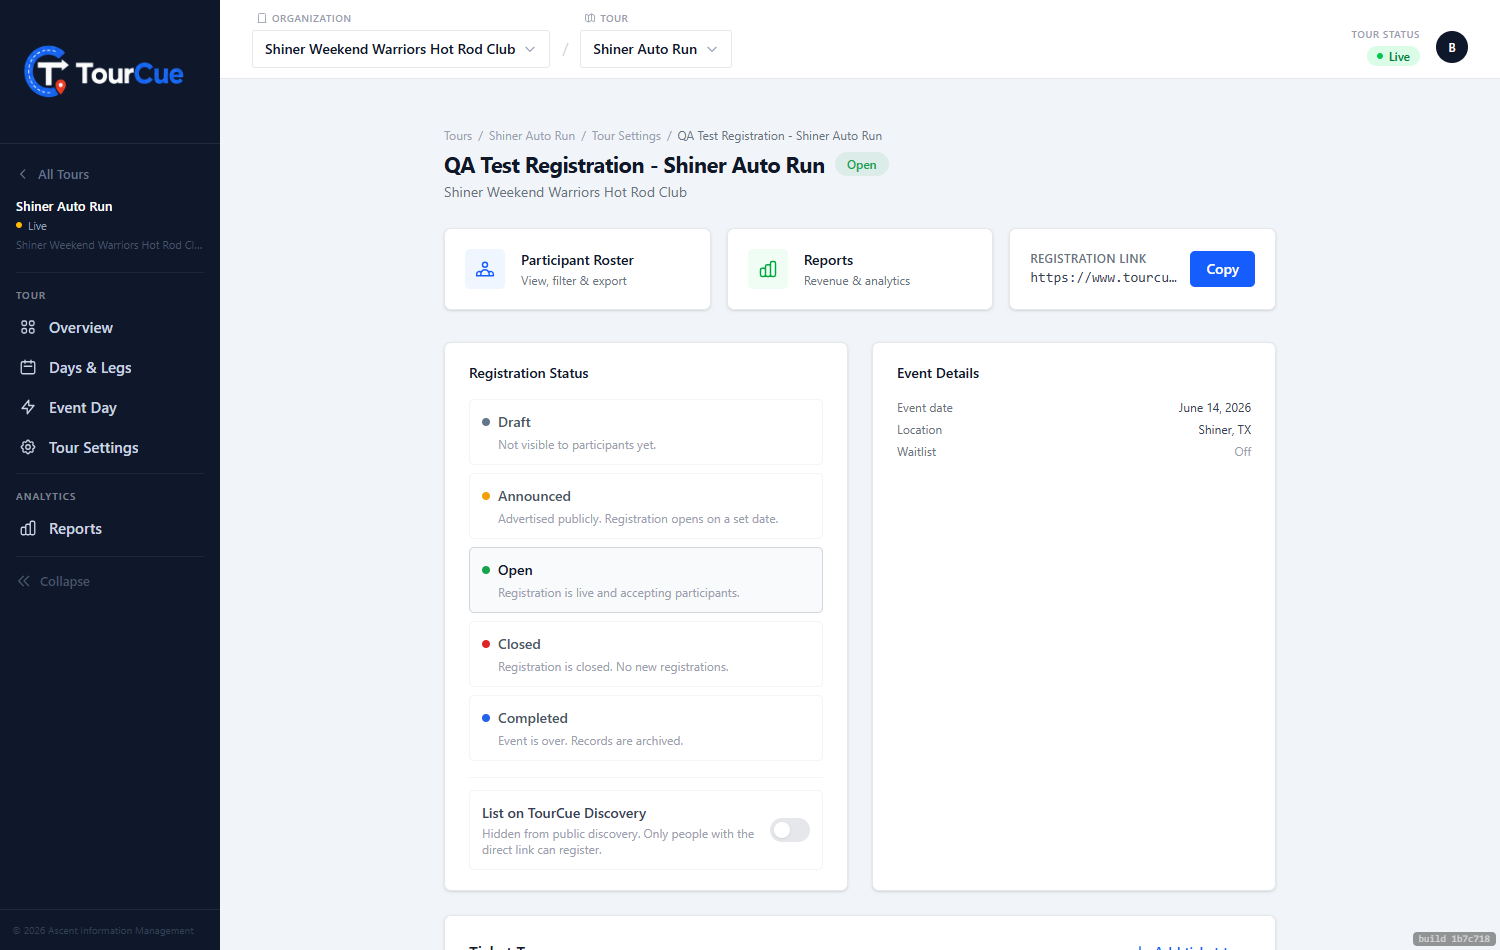Screen dimensions: 1500x950
Task: Select the Completed registration status
Action: click(646, 728)
